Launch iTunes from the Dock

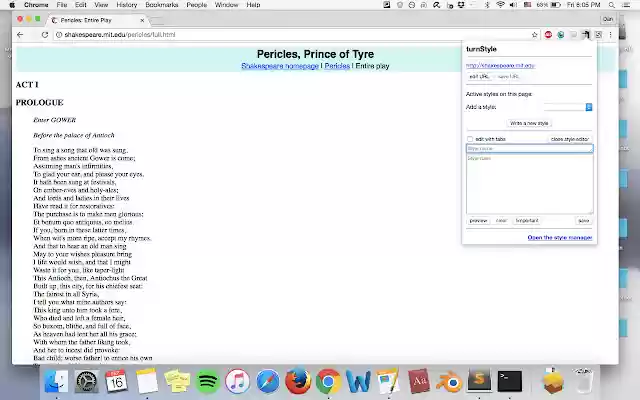[238, 381]
